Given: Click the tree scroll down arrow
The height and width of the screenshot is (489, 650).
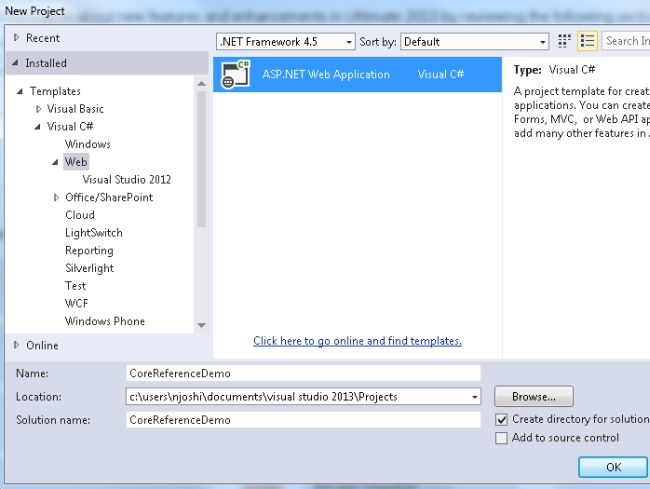Looking at the screenshot, I should click(x=201, y=325).
